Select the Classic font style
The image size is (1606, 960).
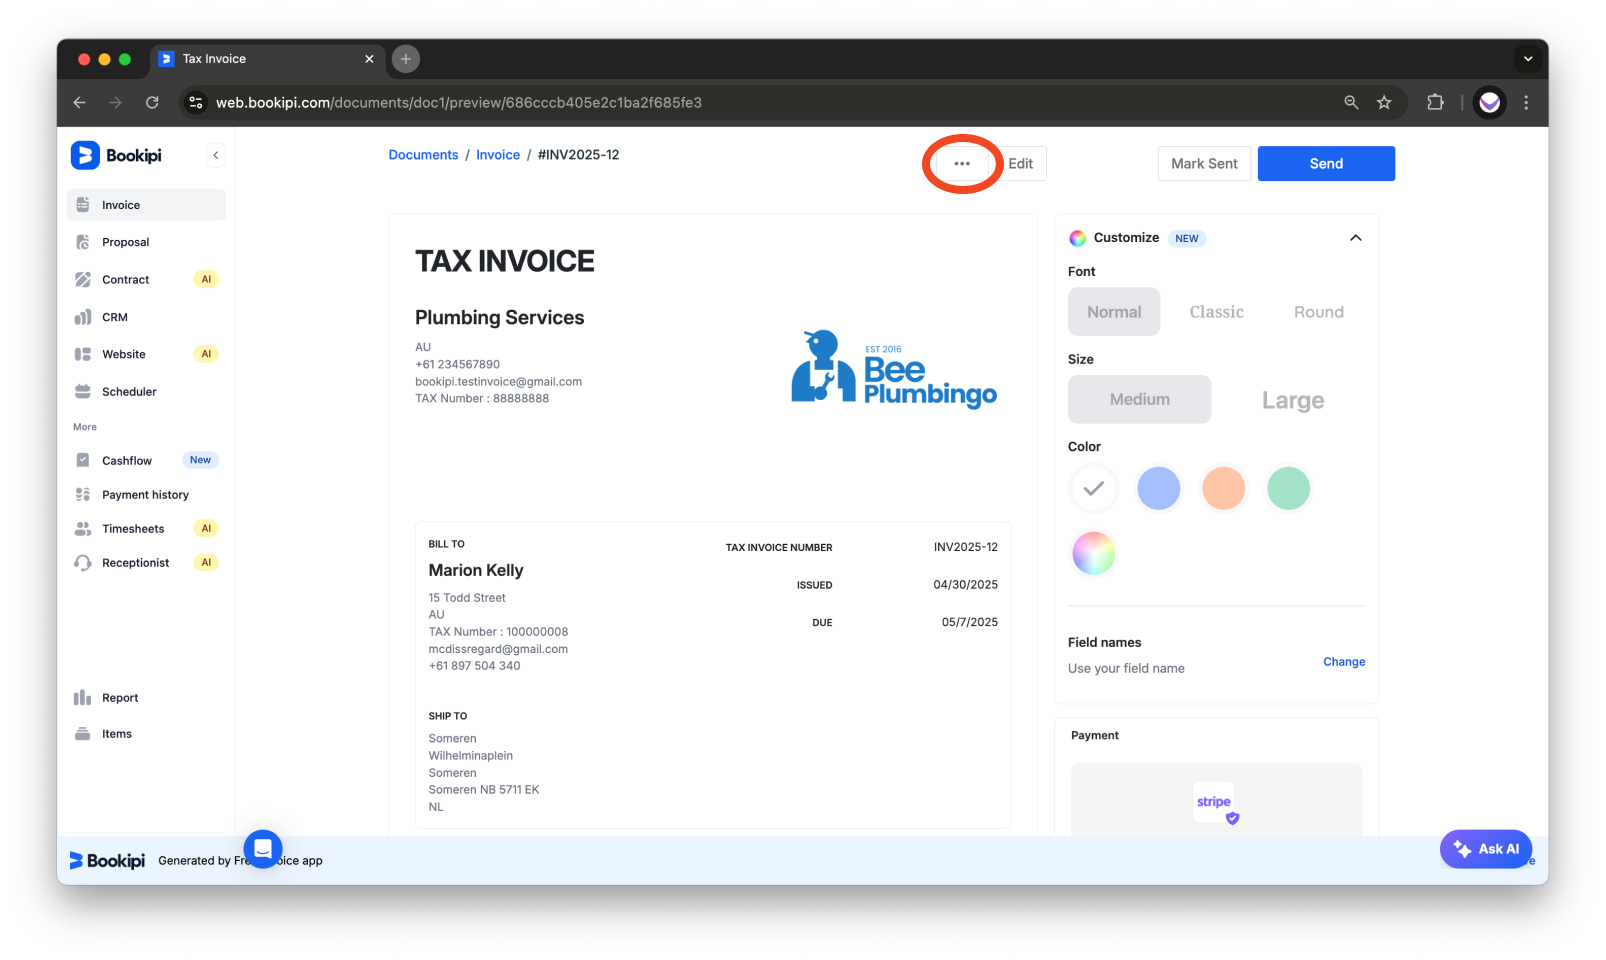tap(1216, 311)
